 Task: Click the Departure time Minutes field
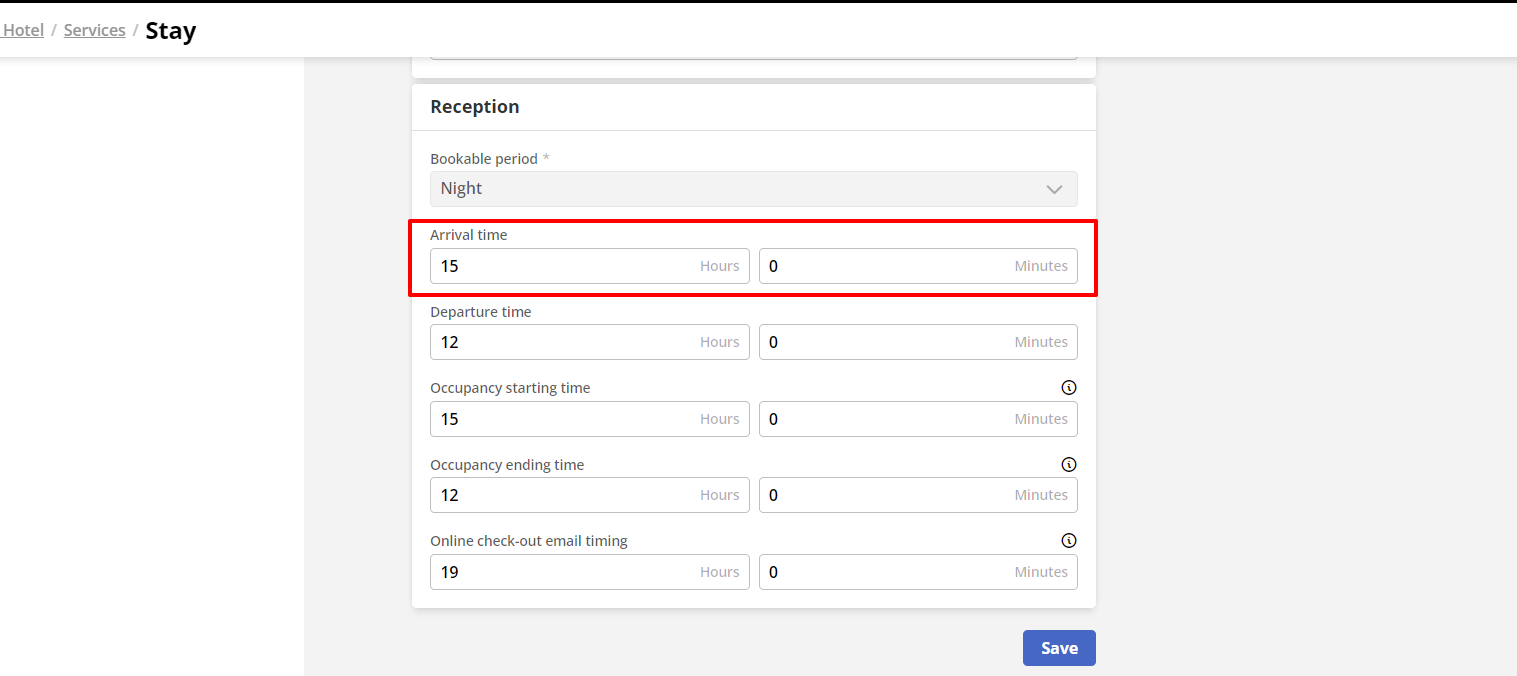point(917,342)
